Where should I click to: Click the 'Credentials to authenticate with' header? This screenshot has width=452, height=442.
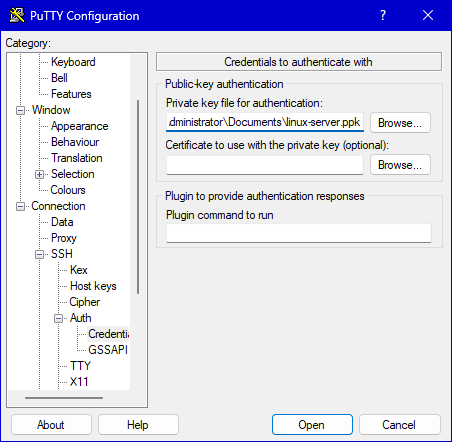(x=299, y=62)
